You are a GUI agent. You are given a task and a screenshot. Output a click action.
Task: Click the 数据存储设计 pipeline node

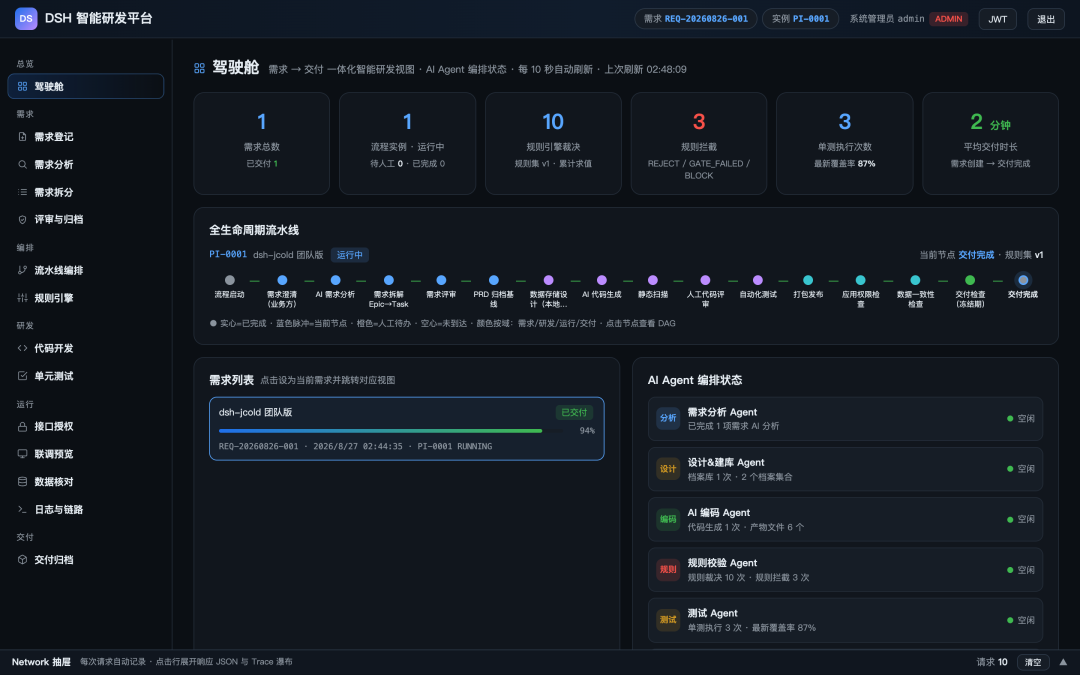(x=548, y=280)
